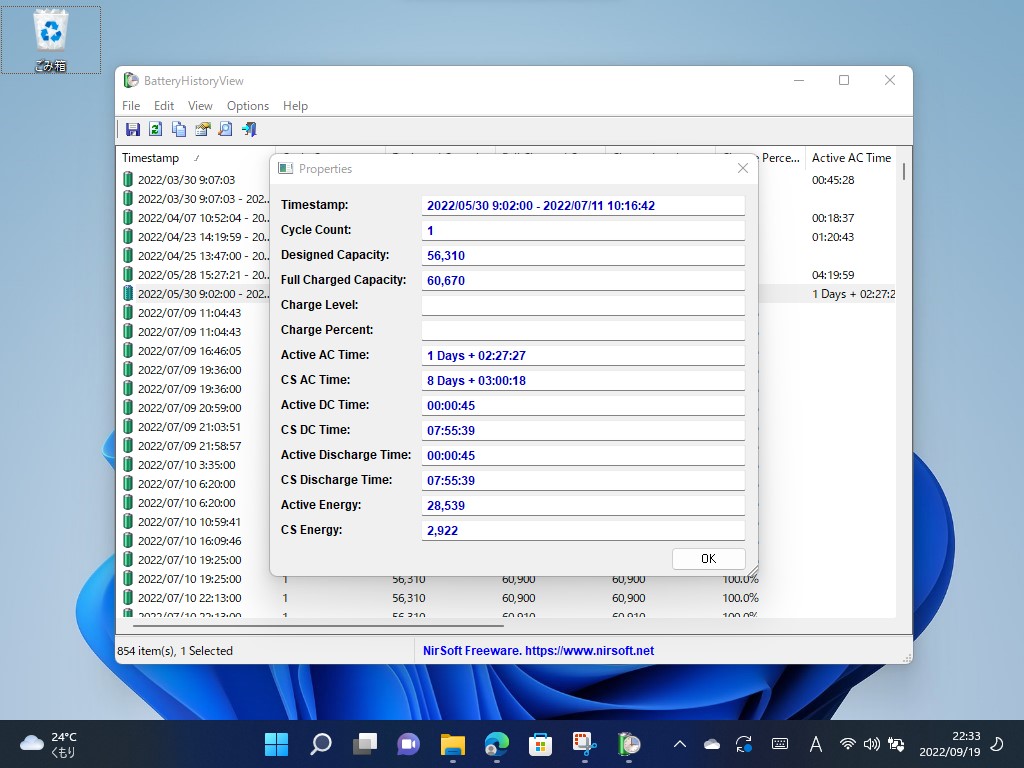The height and width of the screenshot is (768, 1024).
Task: Open Microsoft Edge from the taskbar
Action: coord(497,744)
